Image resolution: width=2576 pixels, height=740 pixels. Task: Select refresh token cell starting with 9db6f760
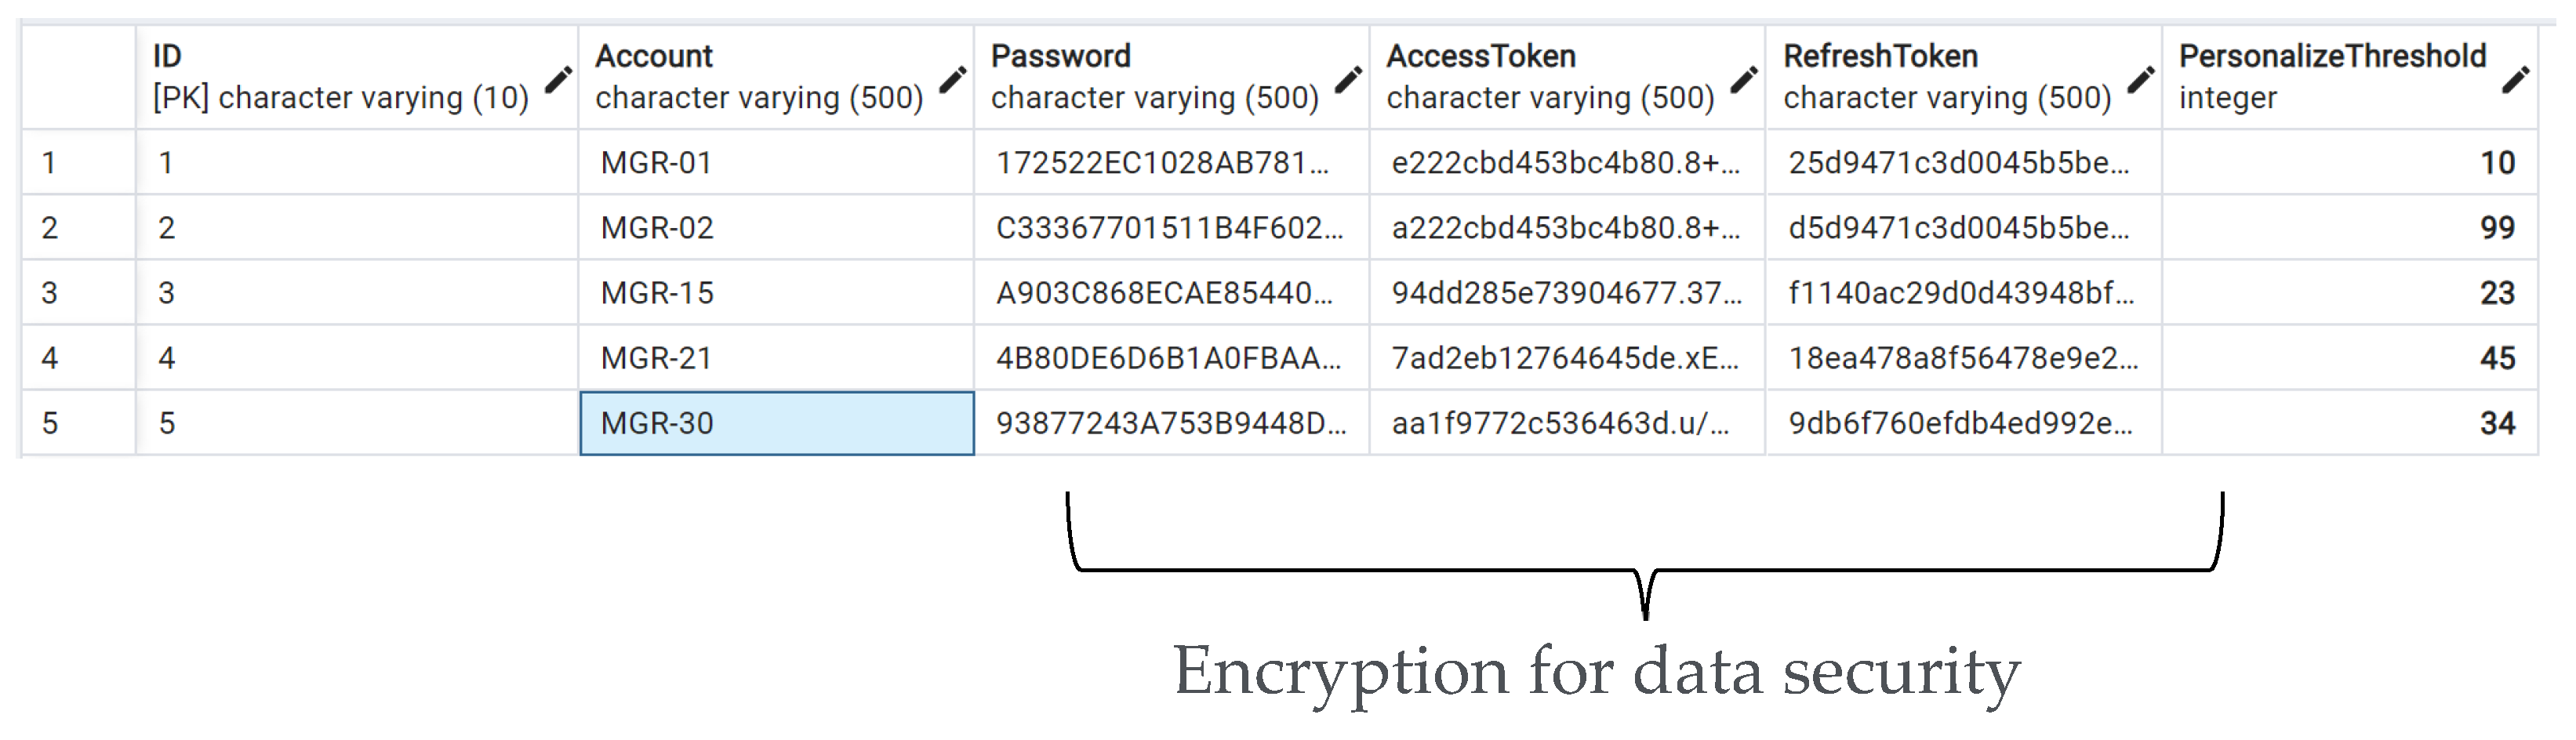(1962, 423)
